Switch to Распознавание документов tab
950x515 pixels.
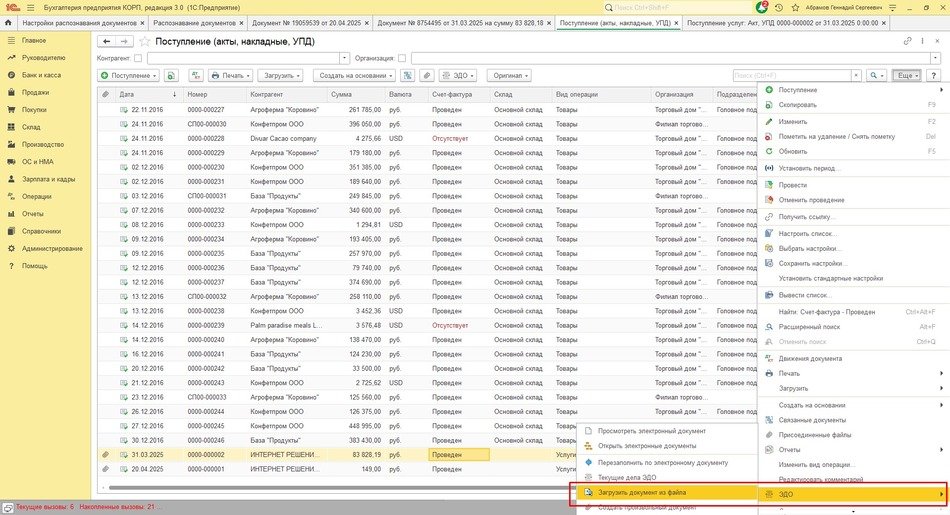(195, 22)
